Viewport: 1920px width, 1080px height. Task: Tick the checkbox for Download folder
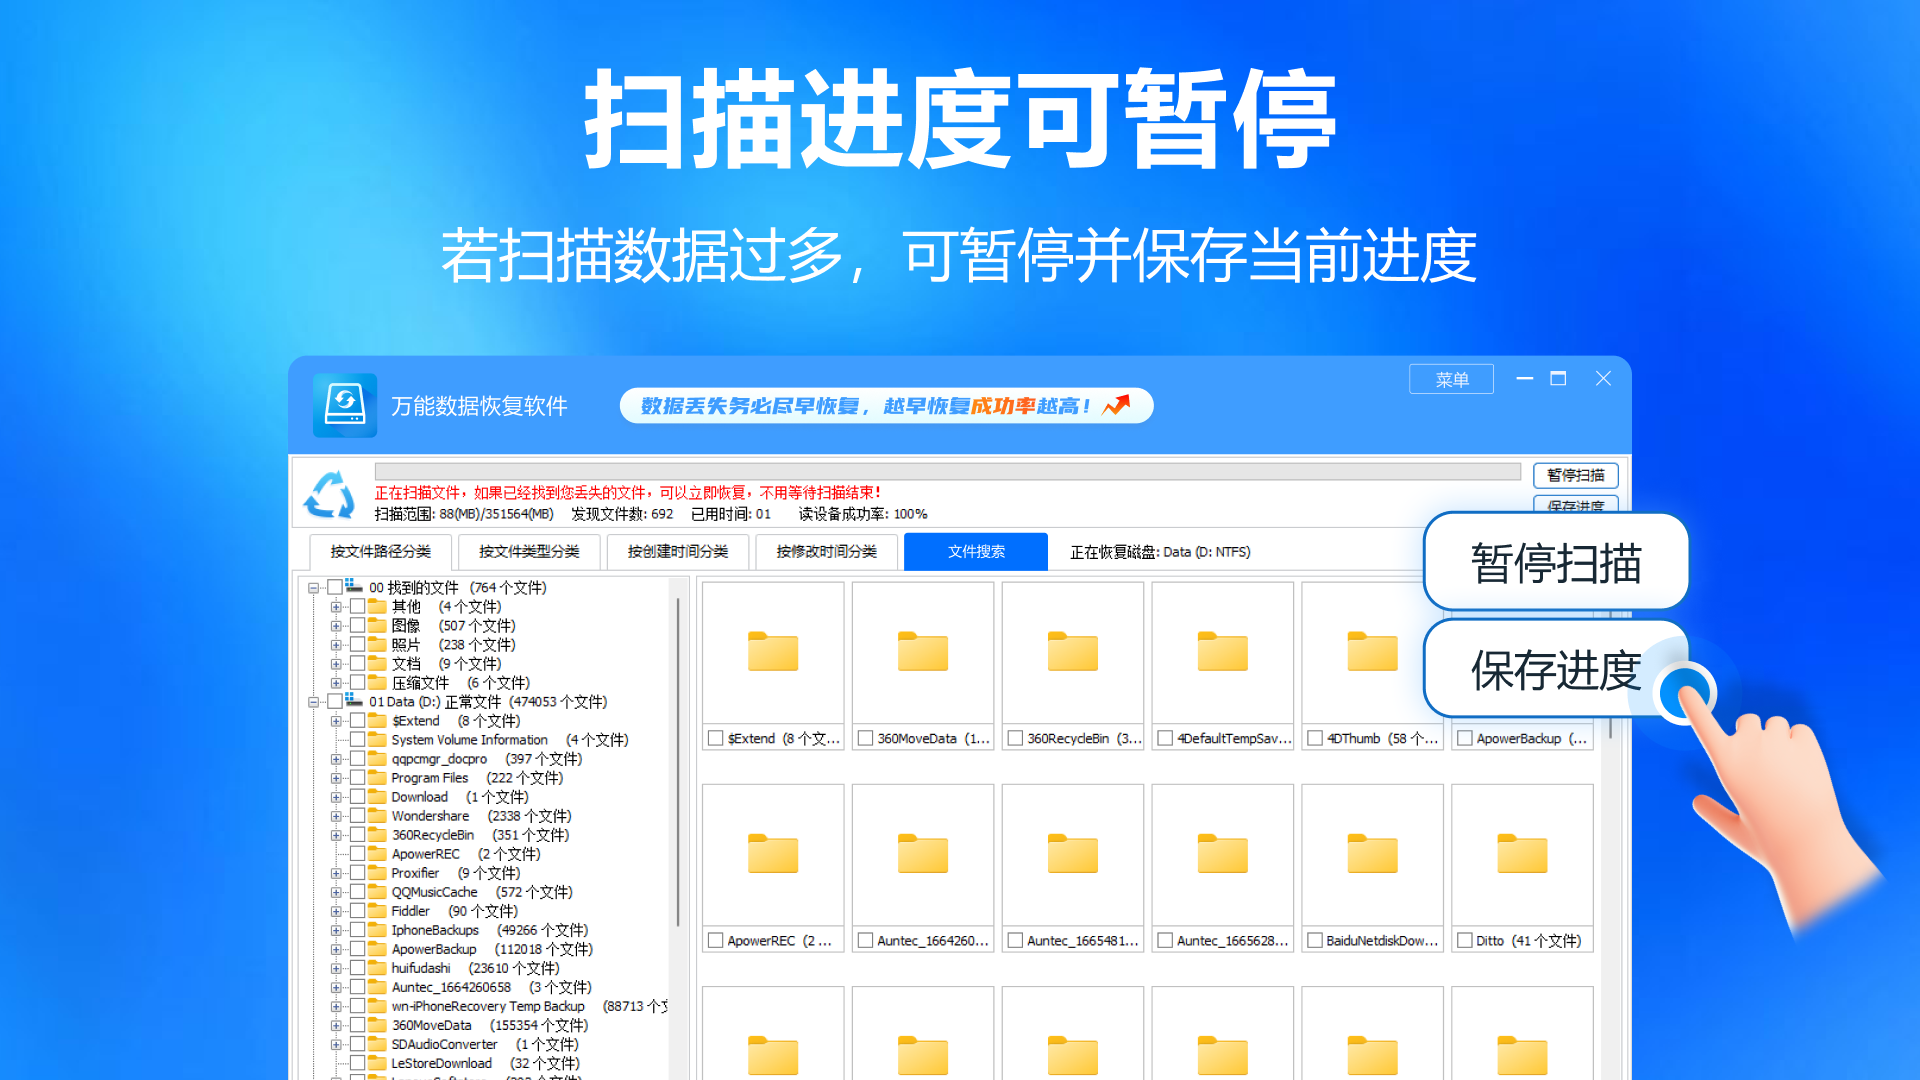(357, 796)
